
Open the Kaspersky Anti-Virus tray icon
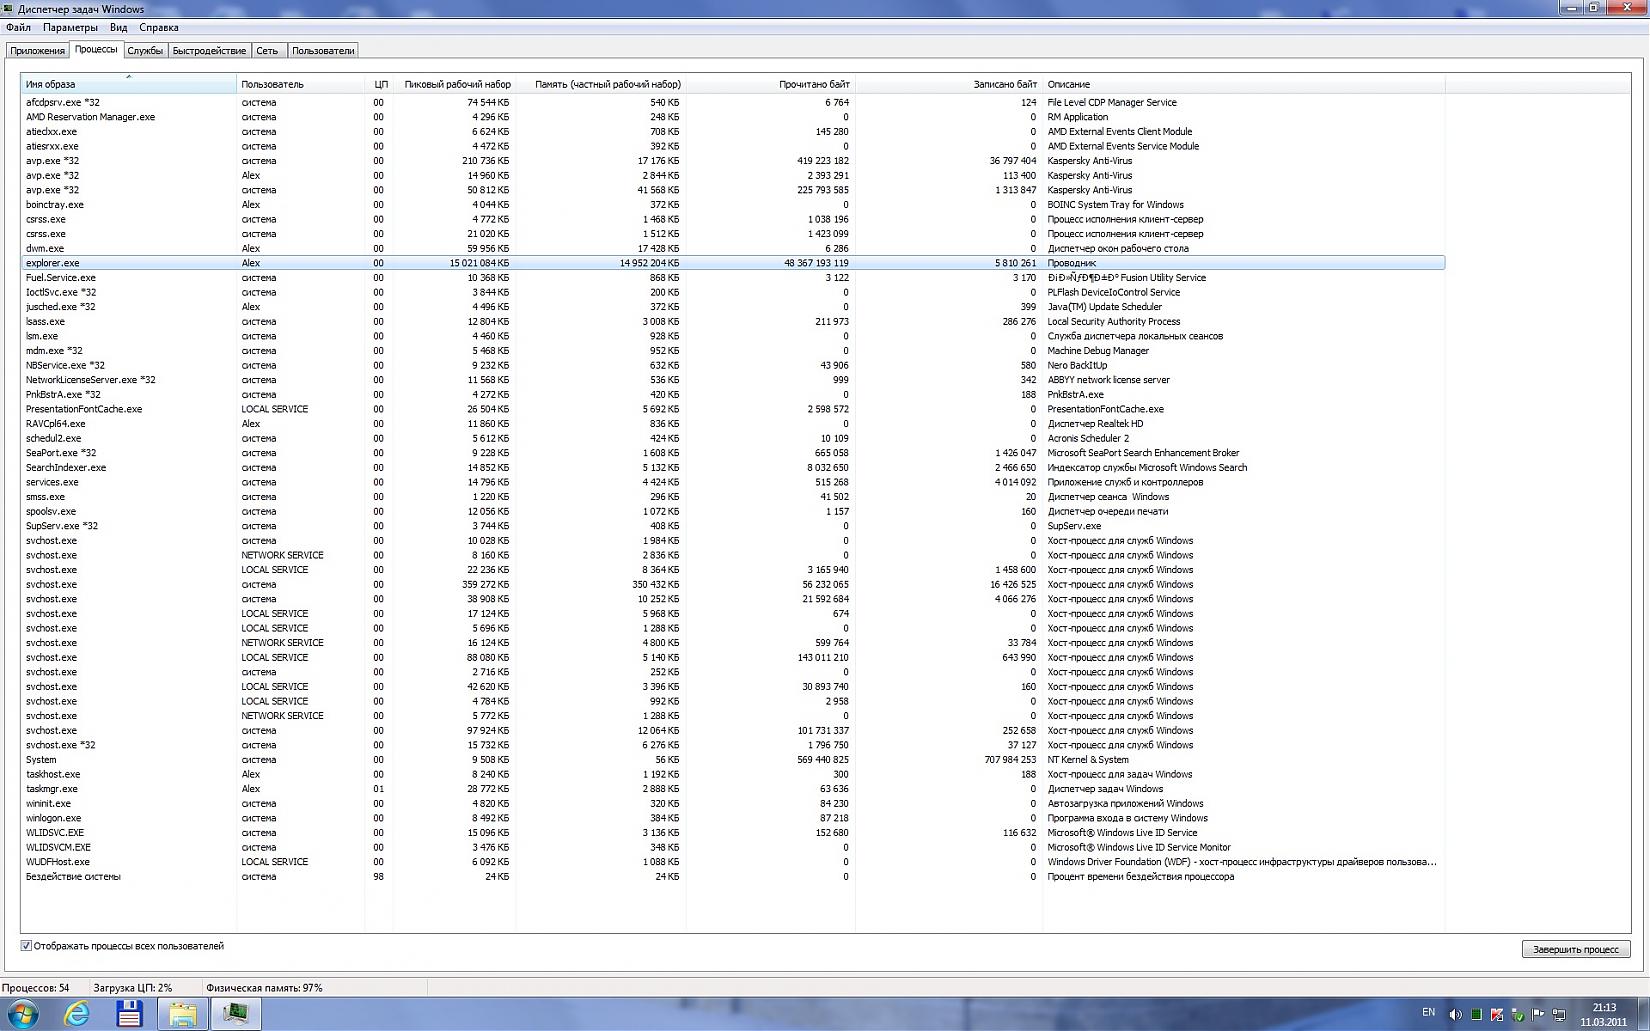click(1497, 1014)
